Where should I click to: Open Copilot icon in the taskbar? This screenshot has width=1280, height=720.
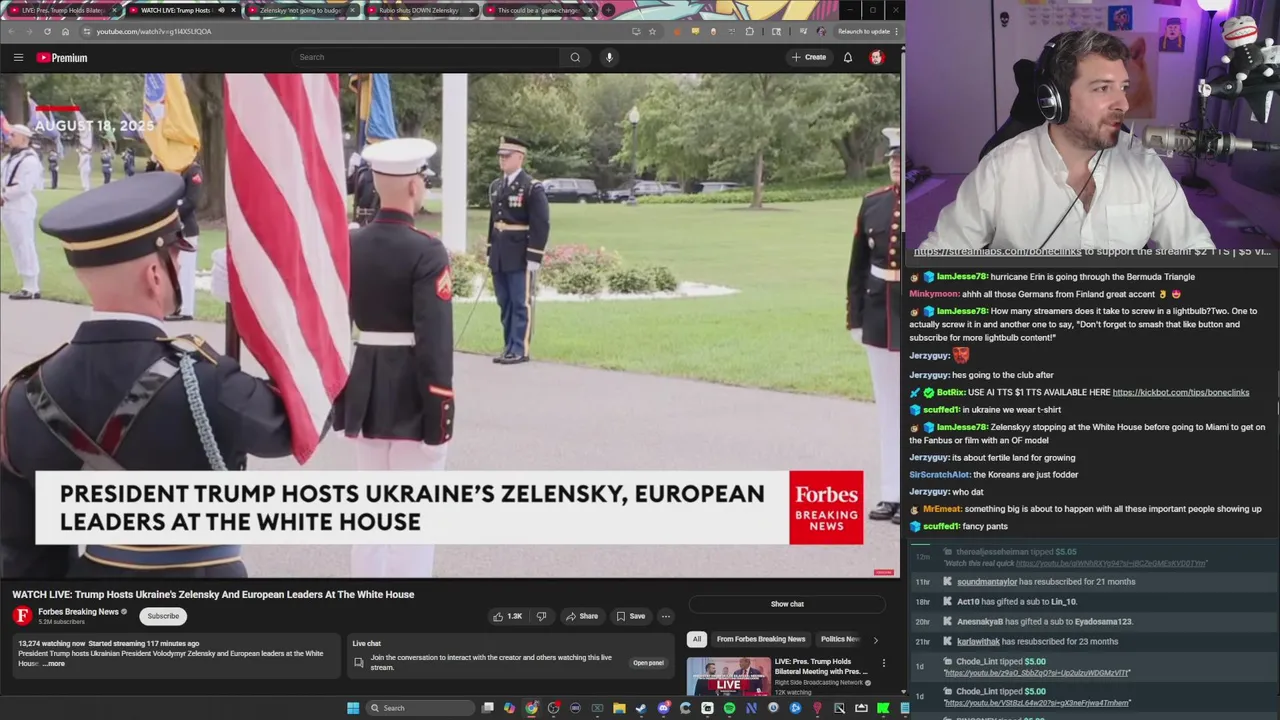coord(509,708)
